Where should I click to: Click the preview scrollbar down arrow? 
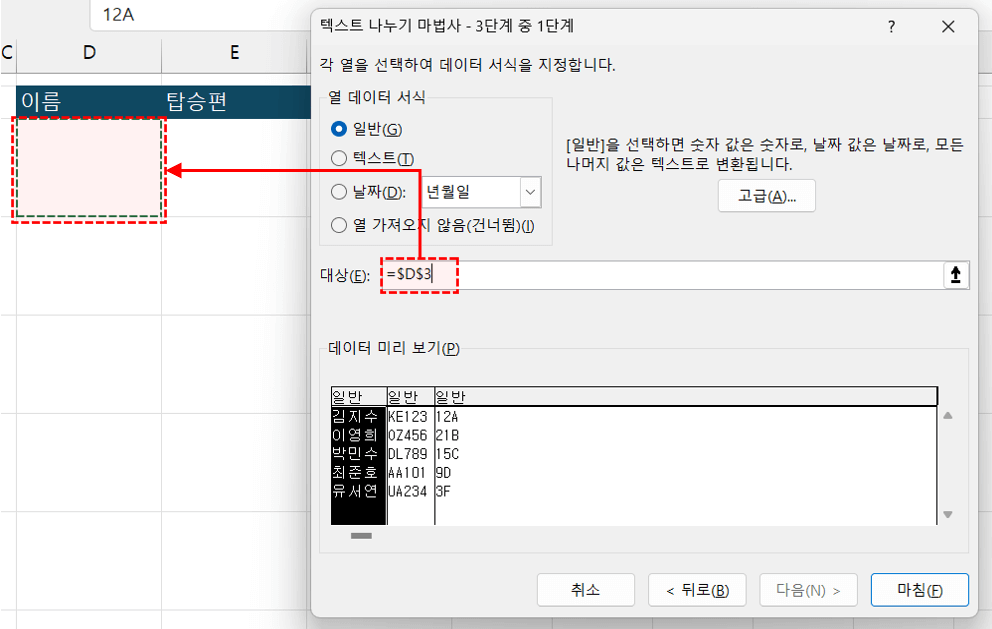[947, 514]
